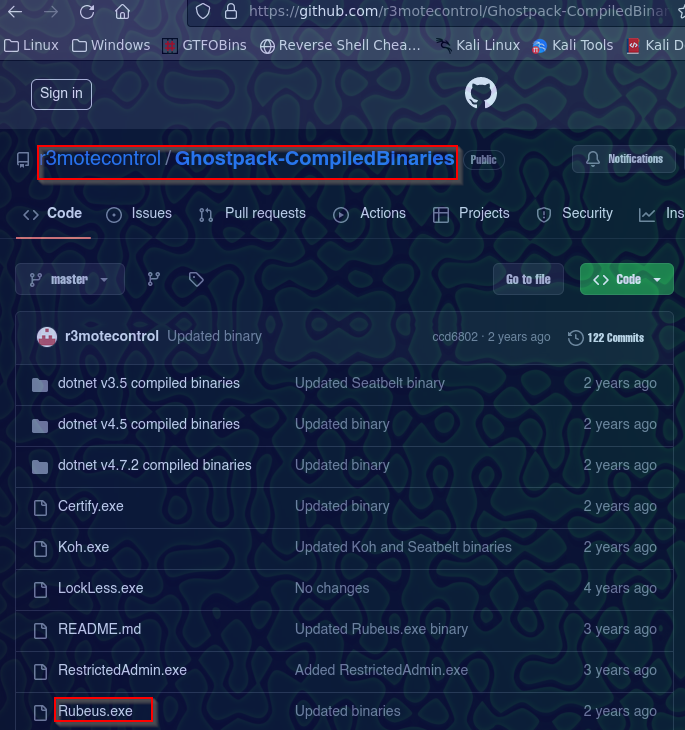This screenshot has width=685, height=730.
Task: Open the Pull requests tab
Action: (253, 214)
